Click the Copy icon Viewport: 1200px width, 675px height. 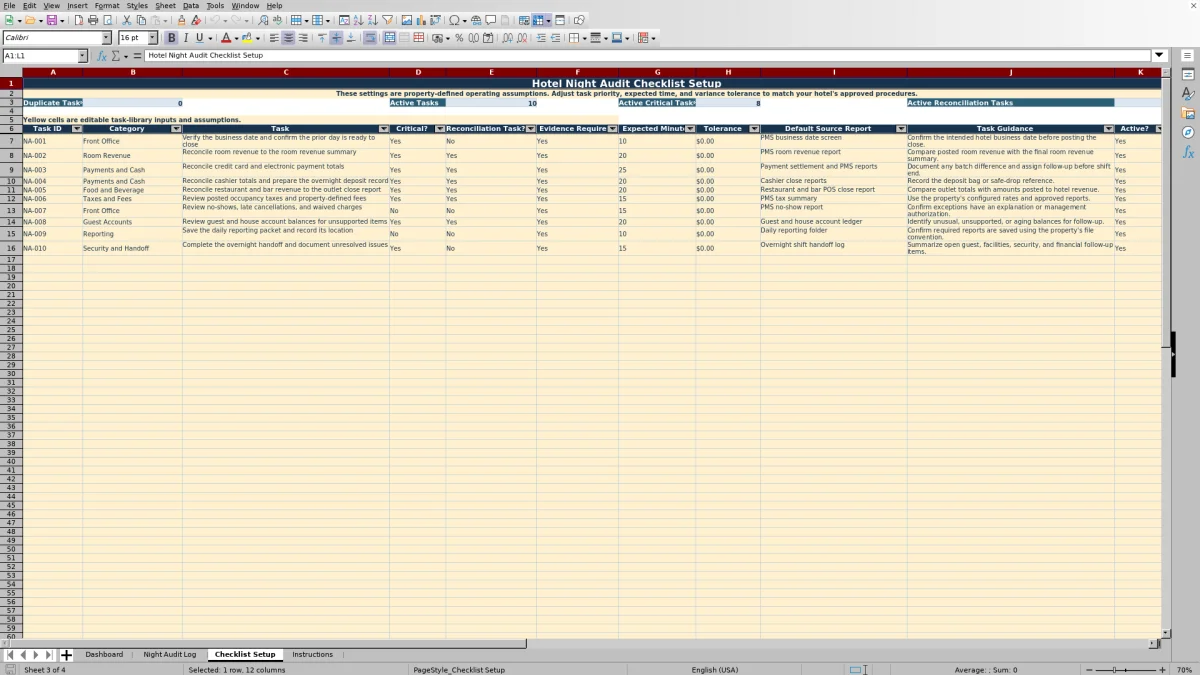141,20
